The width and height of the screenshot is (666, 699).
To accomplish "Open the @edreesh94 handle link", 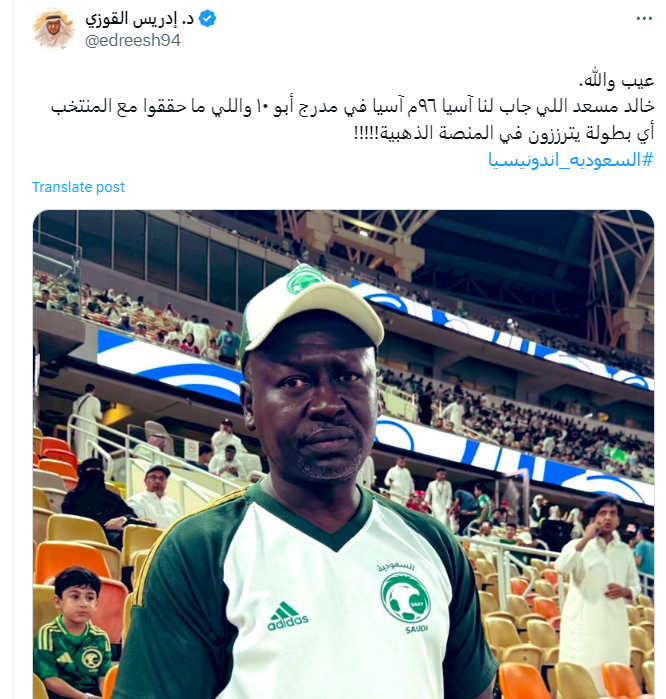I will click(133, 41).
